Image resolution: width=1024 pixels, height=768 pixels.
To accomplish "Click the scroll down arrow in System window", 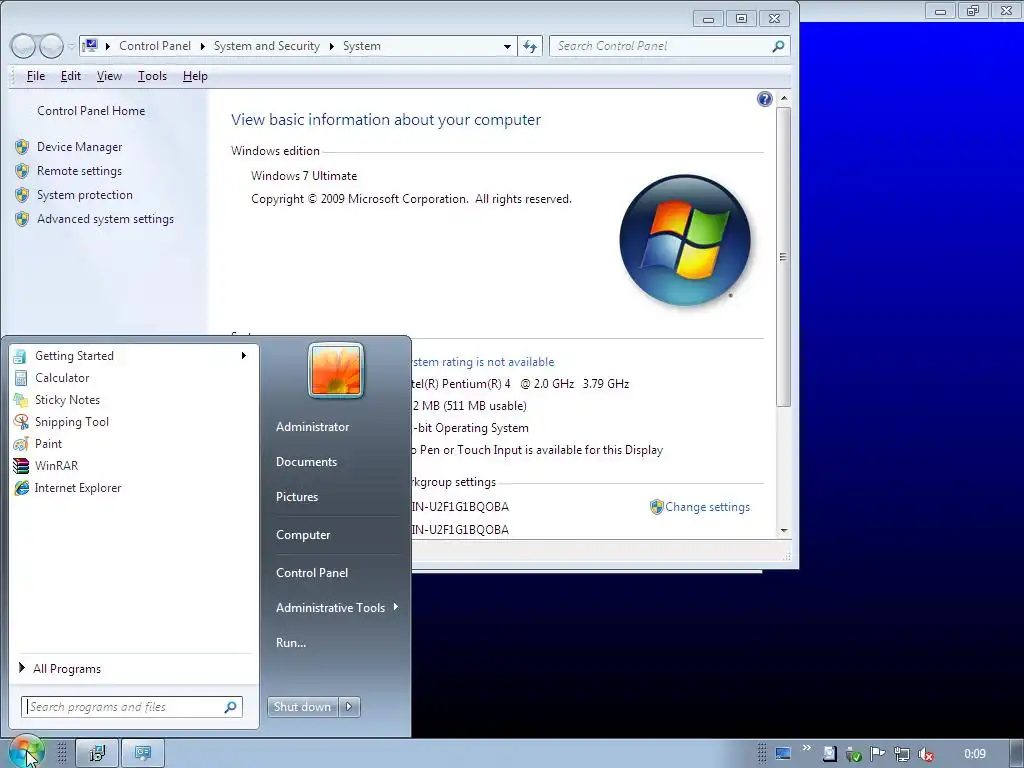I will (784, 531).
